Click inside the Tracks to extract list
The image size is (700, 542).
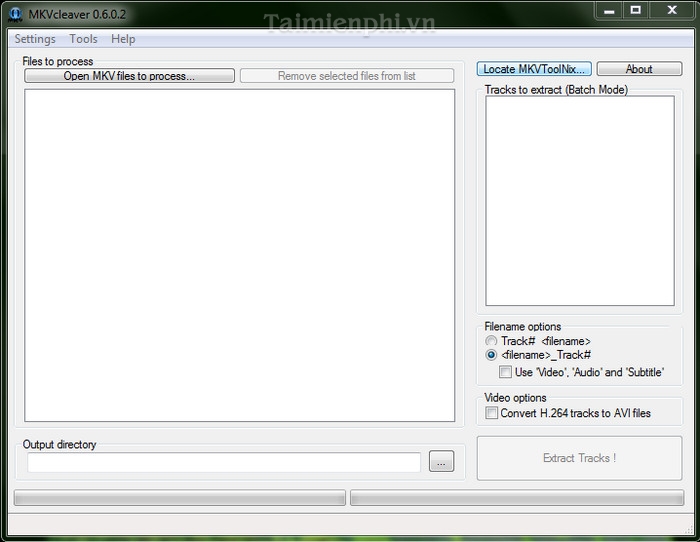pos(579,200)
